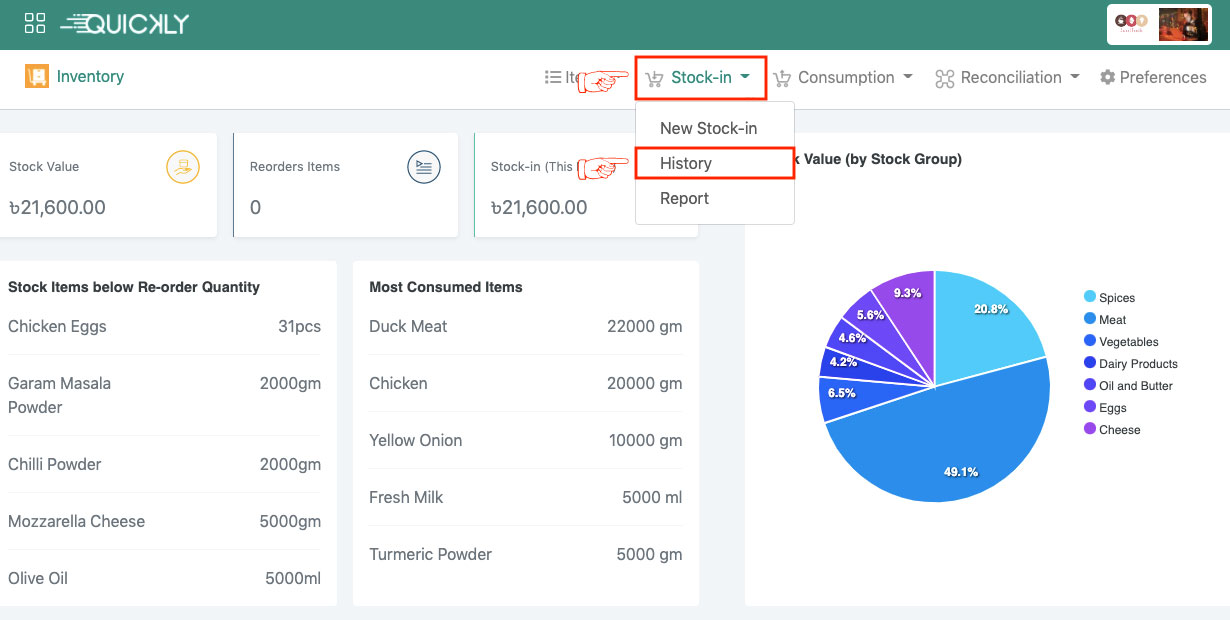Select New Stock-in from the menu
Viewport: 1230px width, 620px height.
coord(708,128)
